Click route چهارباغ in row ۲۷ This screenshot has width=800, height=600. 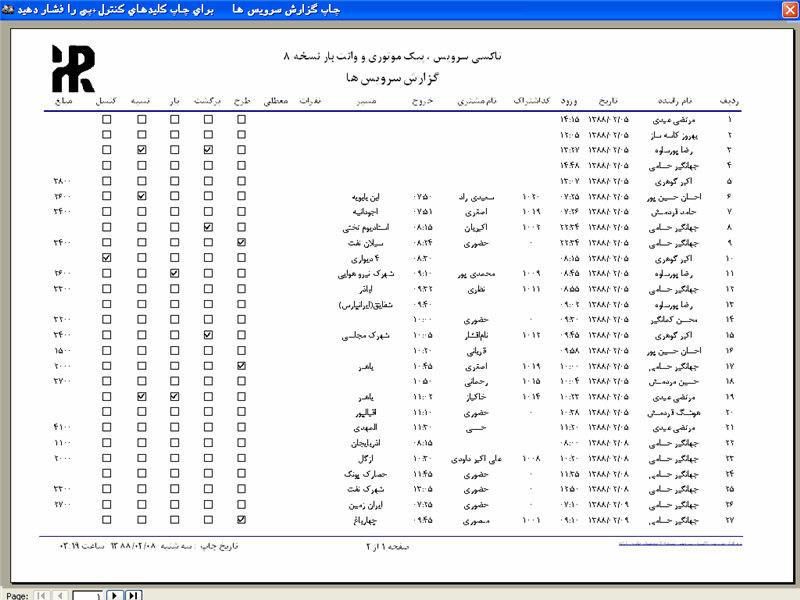(366, 520)
